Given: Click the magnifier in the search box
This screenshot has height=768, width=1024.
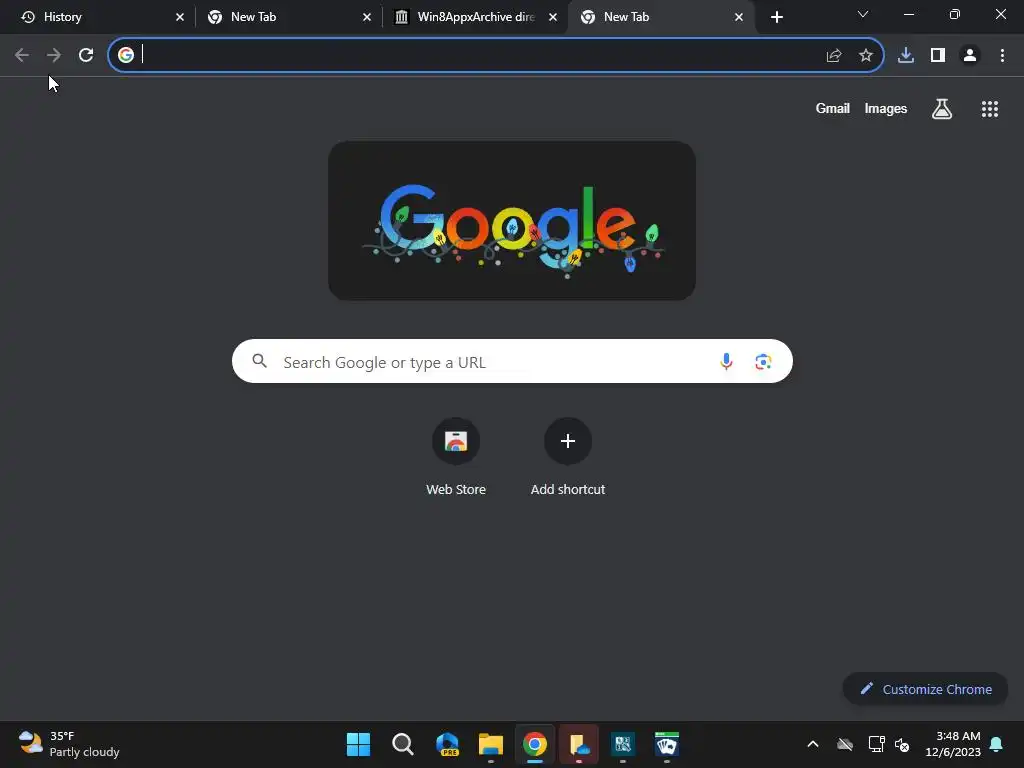Looking at the screenshot, I should coord(259,360).
